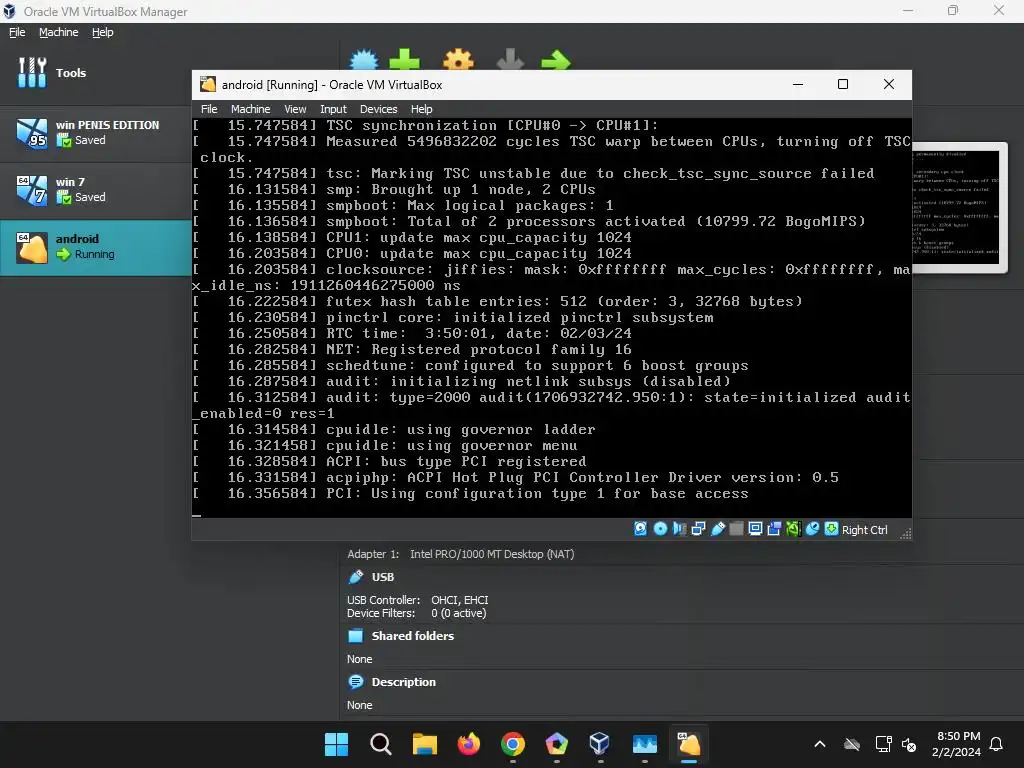Click the gray Discard arrow icon
Viewport: 1024px width, 768px height.
pos(510,60)
